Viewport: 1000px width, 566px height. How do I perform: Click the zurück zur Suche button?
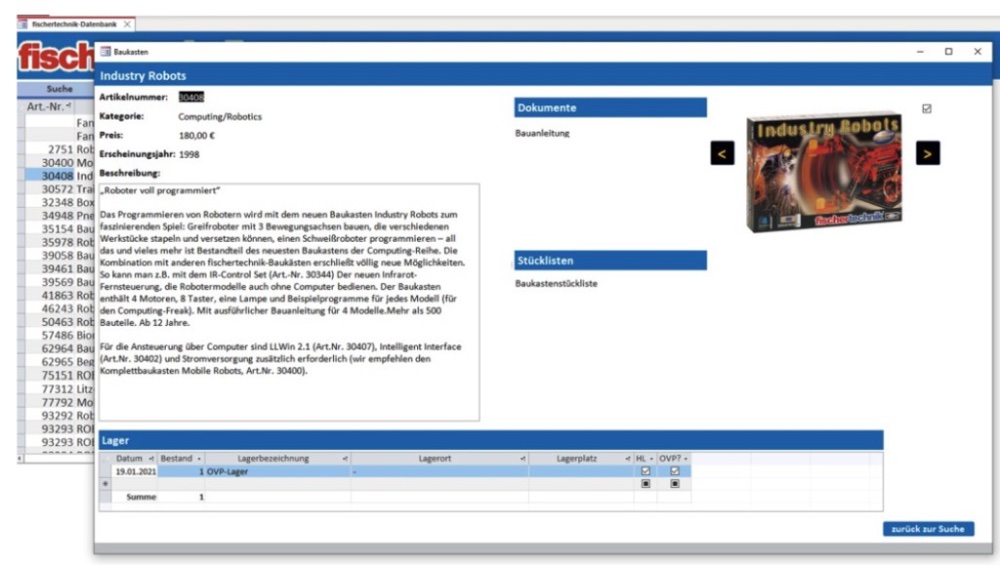coord(928,529)
